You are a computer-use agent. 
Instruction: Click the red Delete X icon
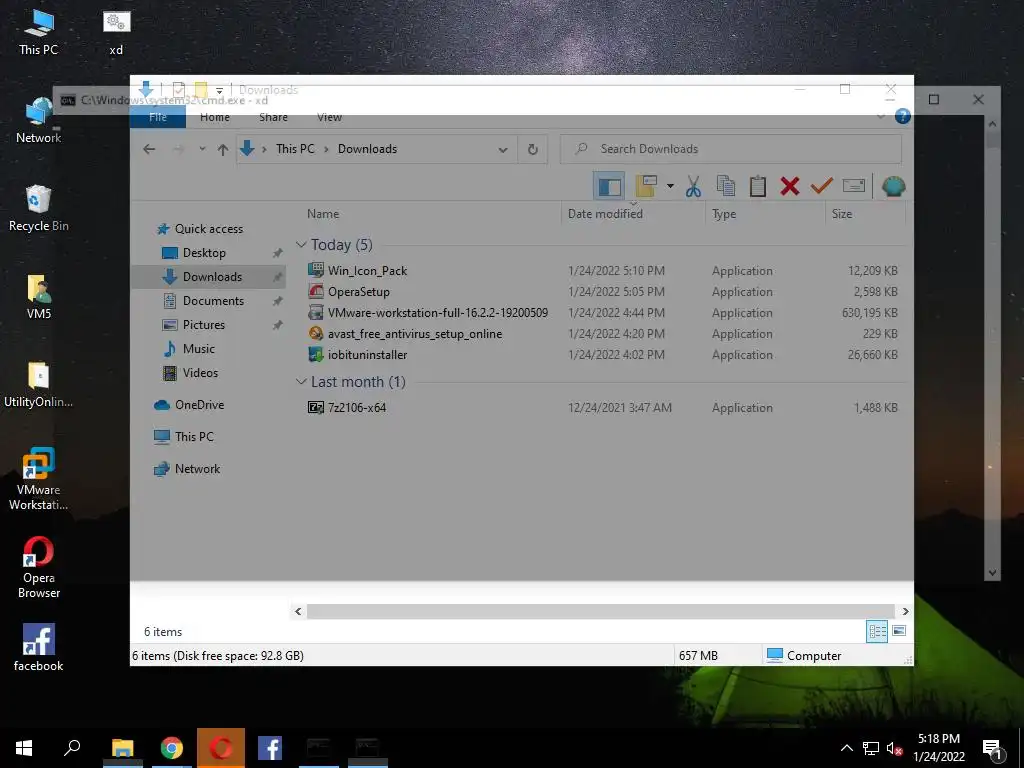(x=790, y=187)
